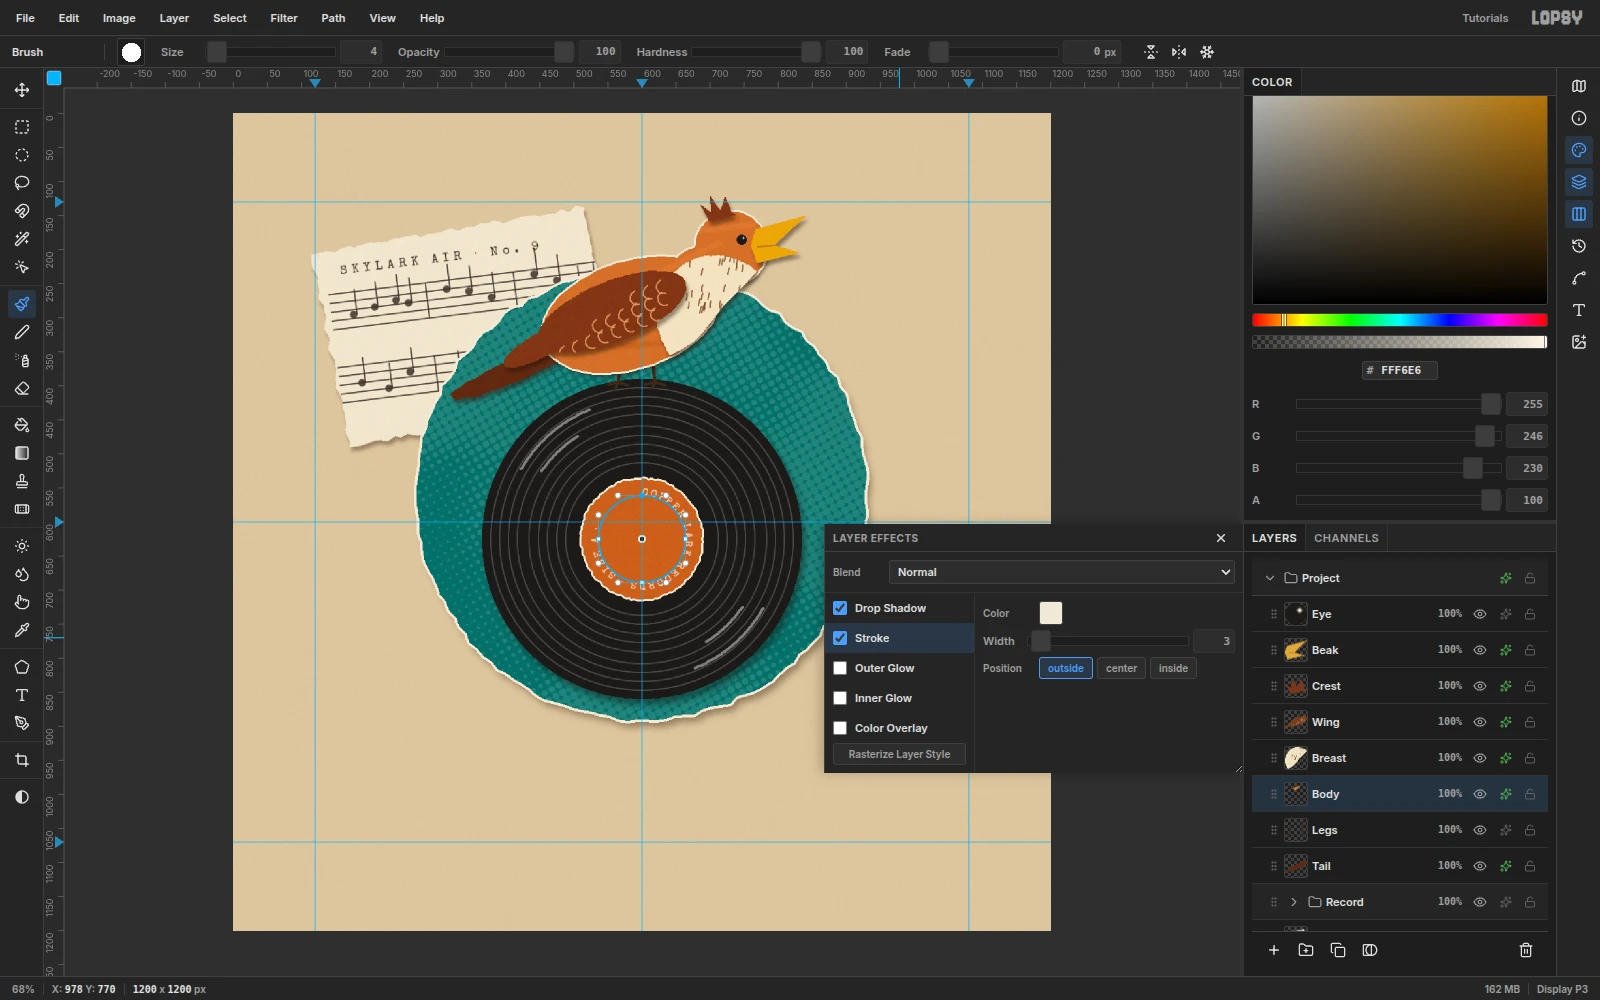Viewport: 1600px width, 1000px height.
Task: Duplicate the selected layer
Action: [1338, 950]
